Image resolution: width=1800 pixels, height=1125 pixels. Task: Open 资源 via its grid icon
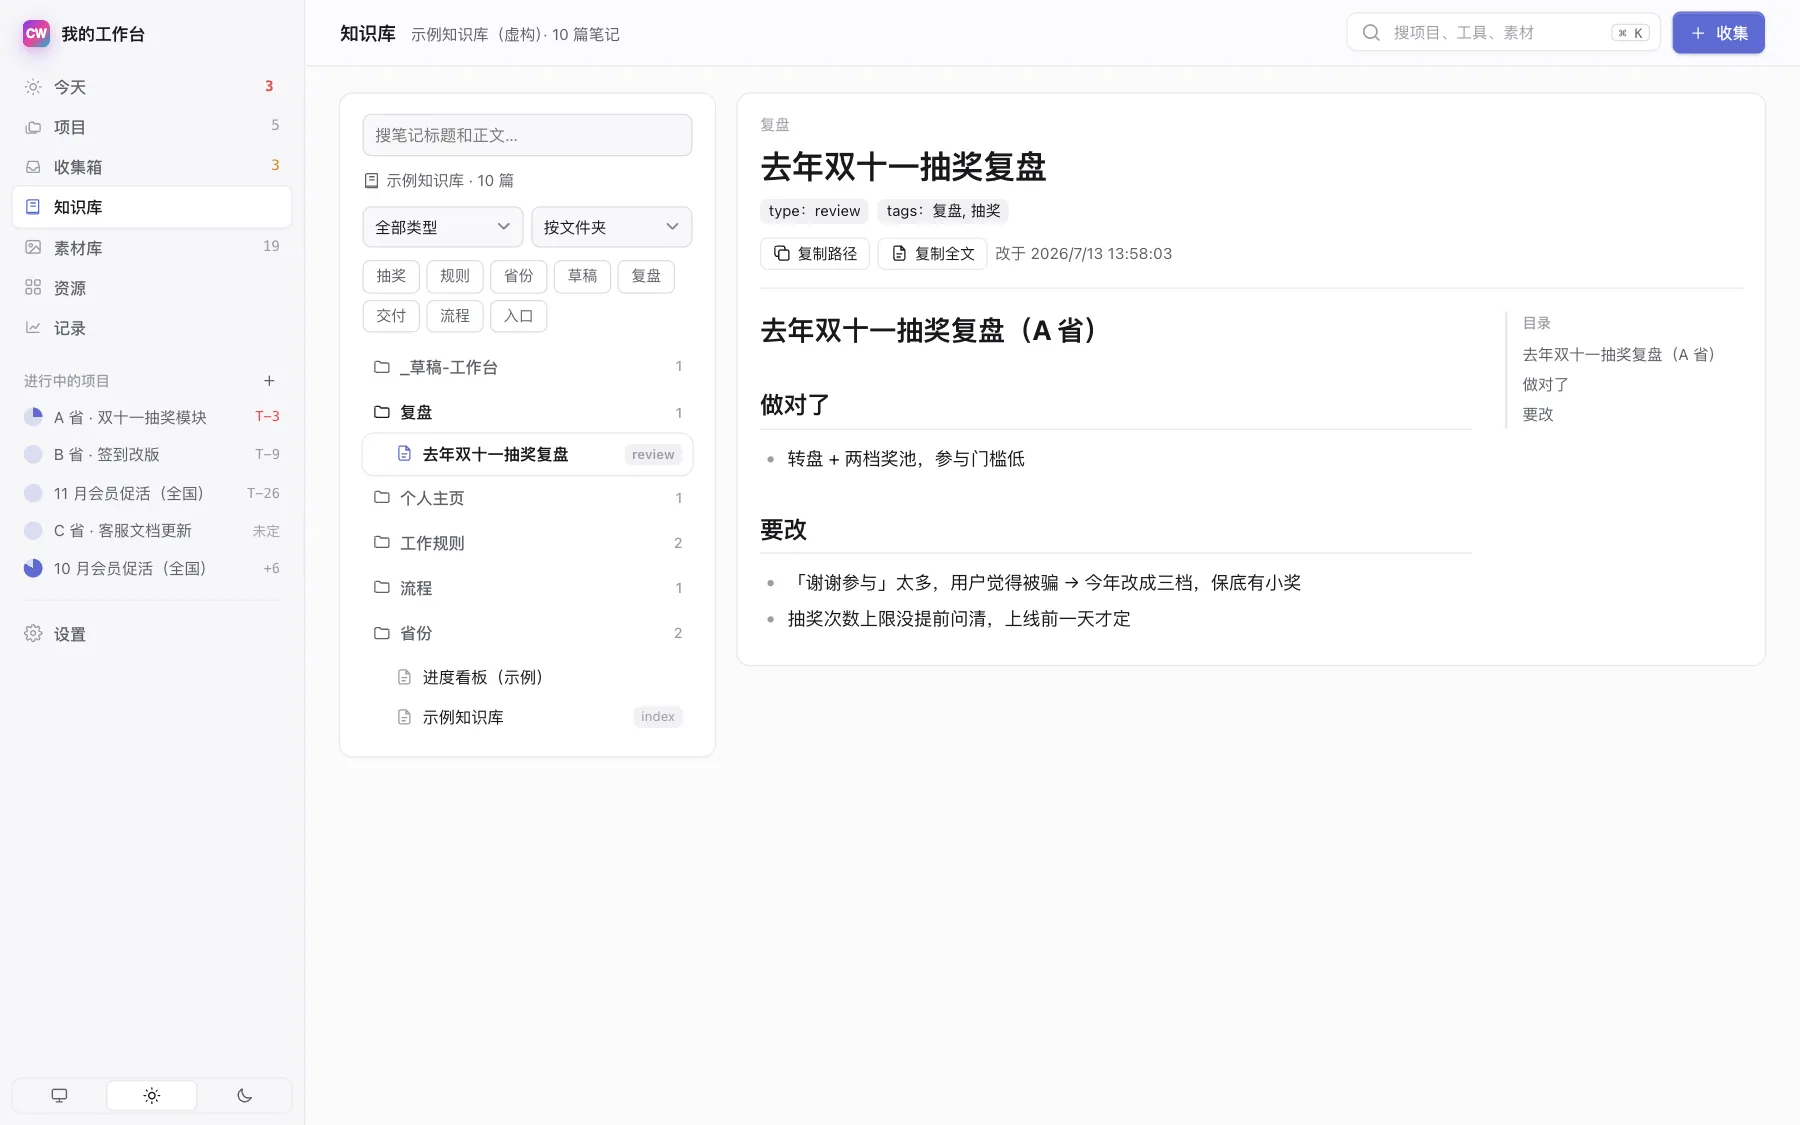pos(33,287)
